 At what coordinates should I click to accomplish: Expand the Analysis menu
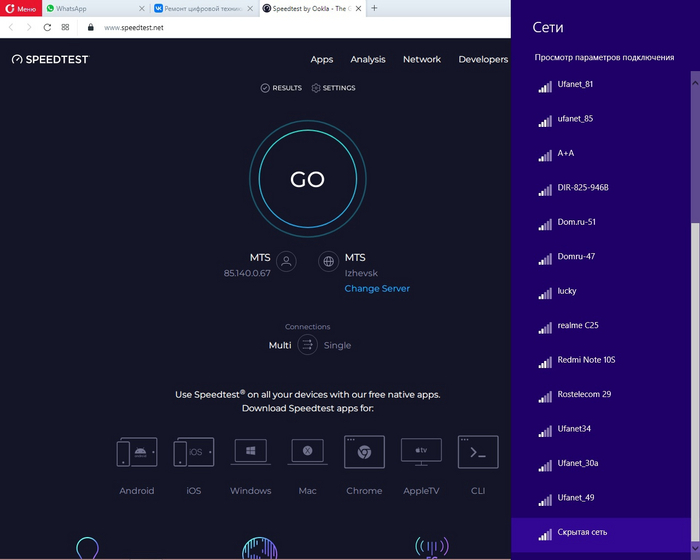click(x=368, y=59)
